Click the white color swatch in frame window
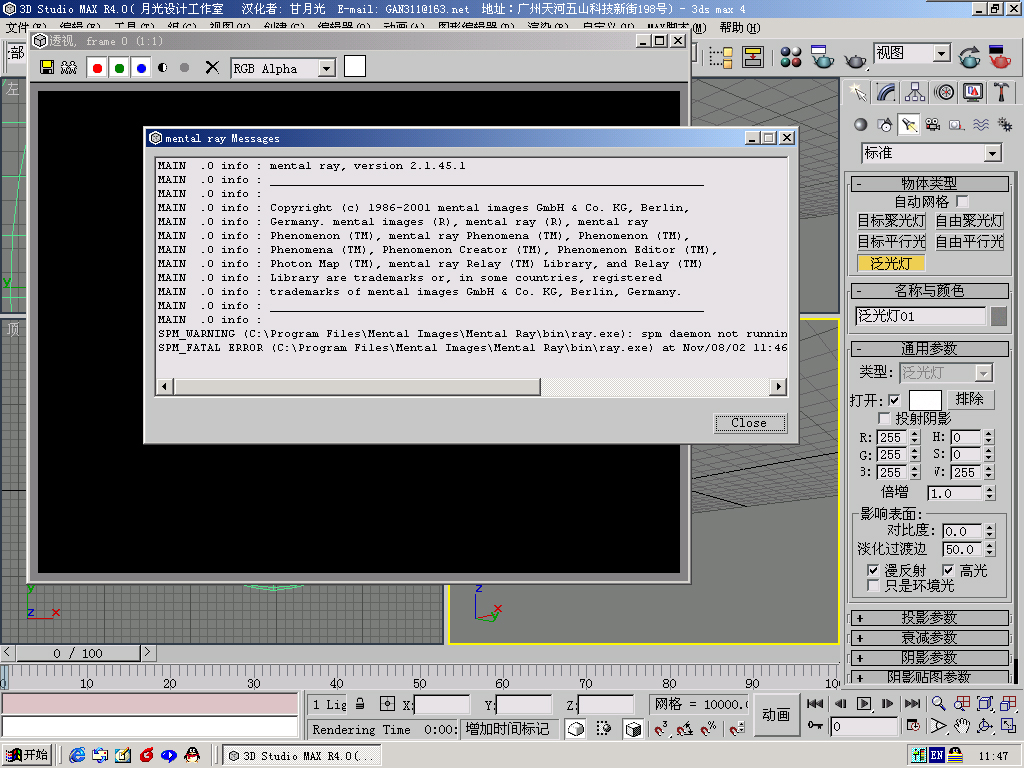The image size is (1024, 768). tap(355, 66)
